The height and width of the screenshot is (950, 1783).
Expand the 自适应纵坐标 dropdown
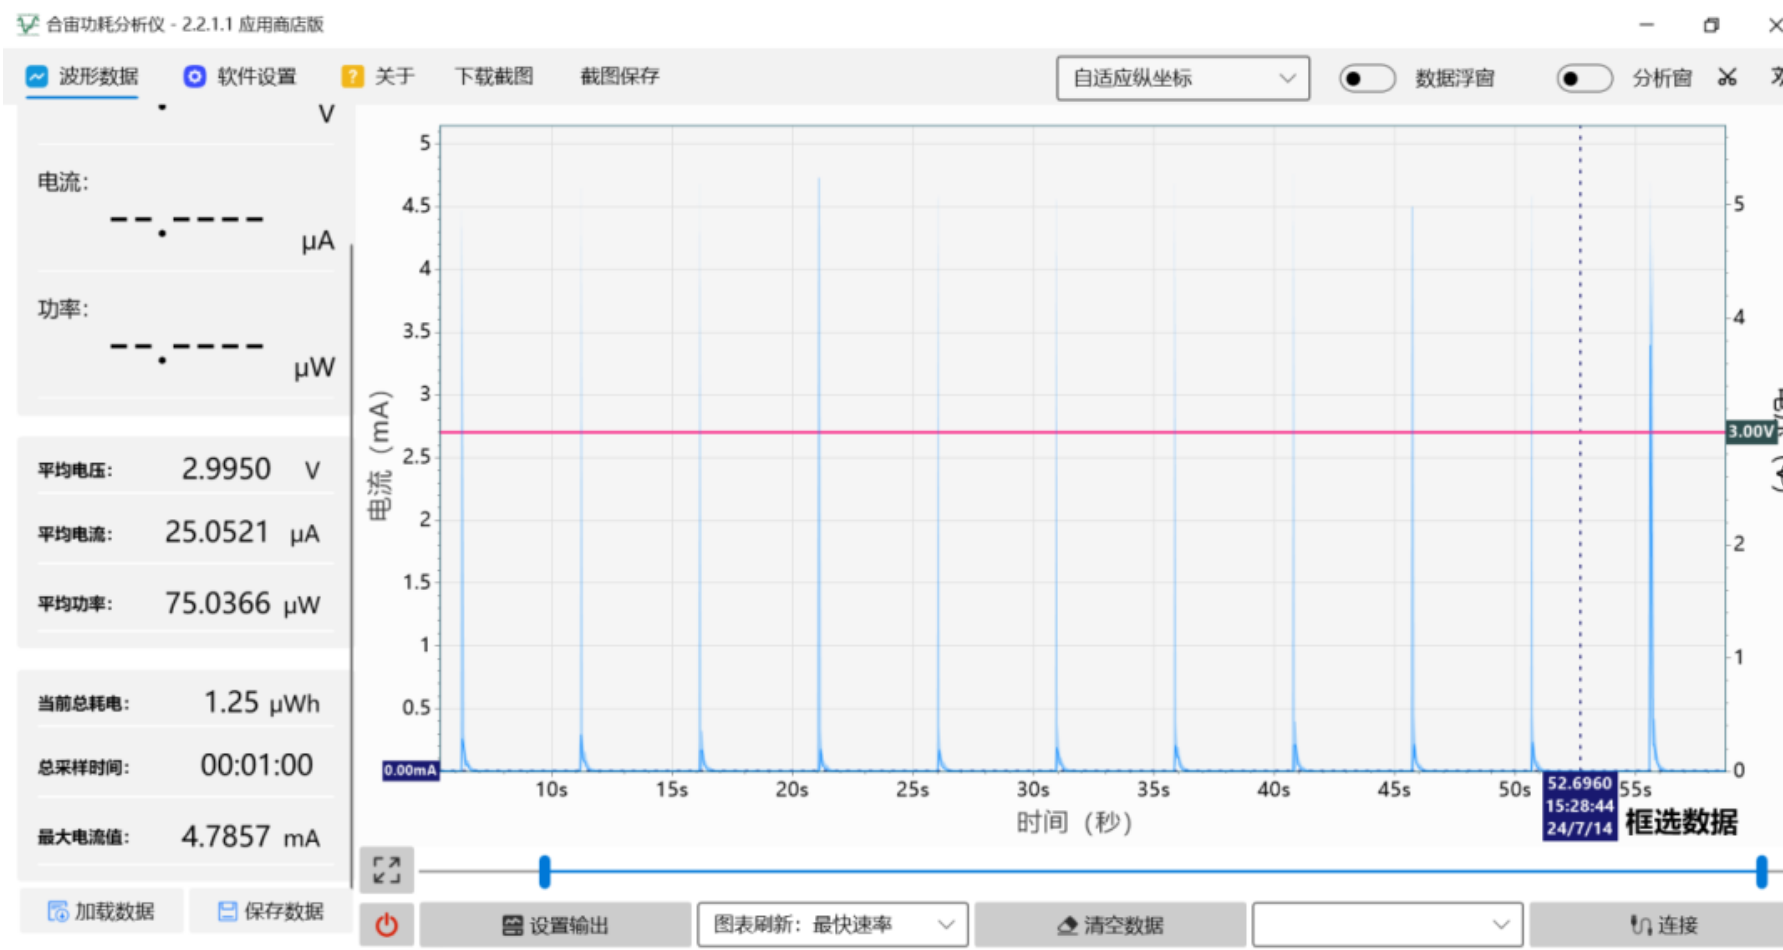point(1183,78)
